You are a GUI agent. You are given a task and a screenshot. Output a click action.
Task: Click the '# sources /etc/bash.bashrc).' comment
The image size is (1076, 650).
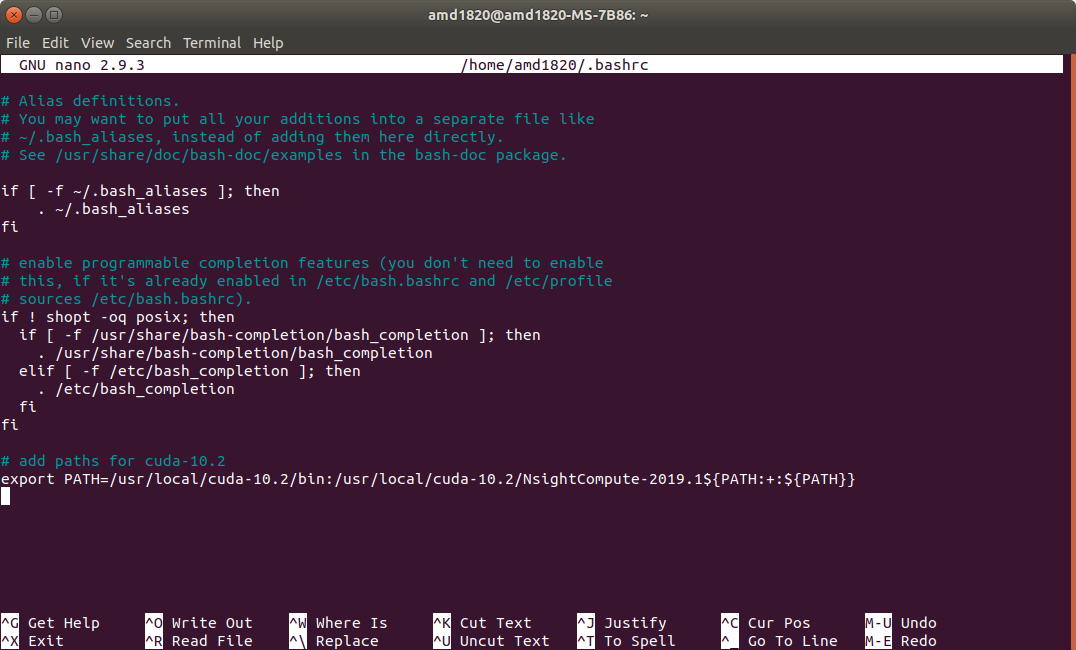pos(127,299)
